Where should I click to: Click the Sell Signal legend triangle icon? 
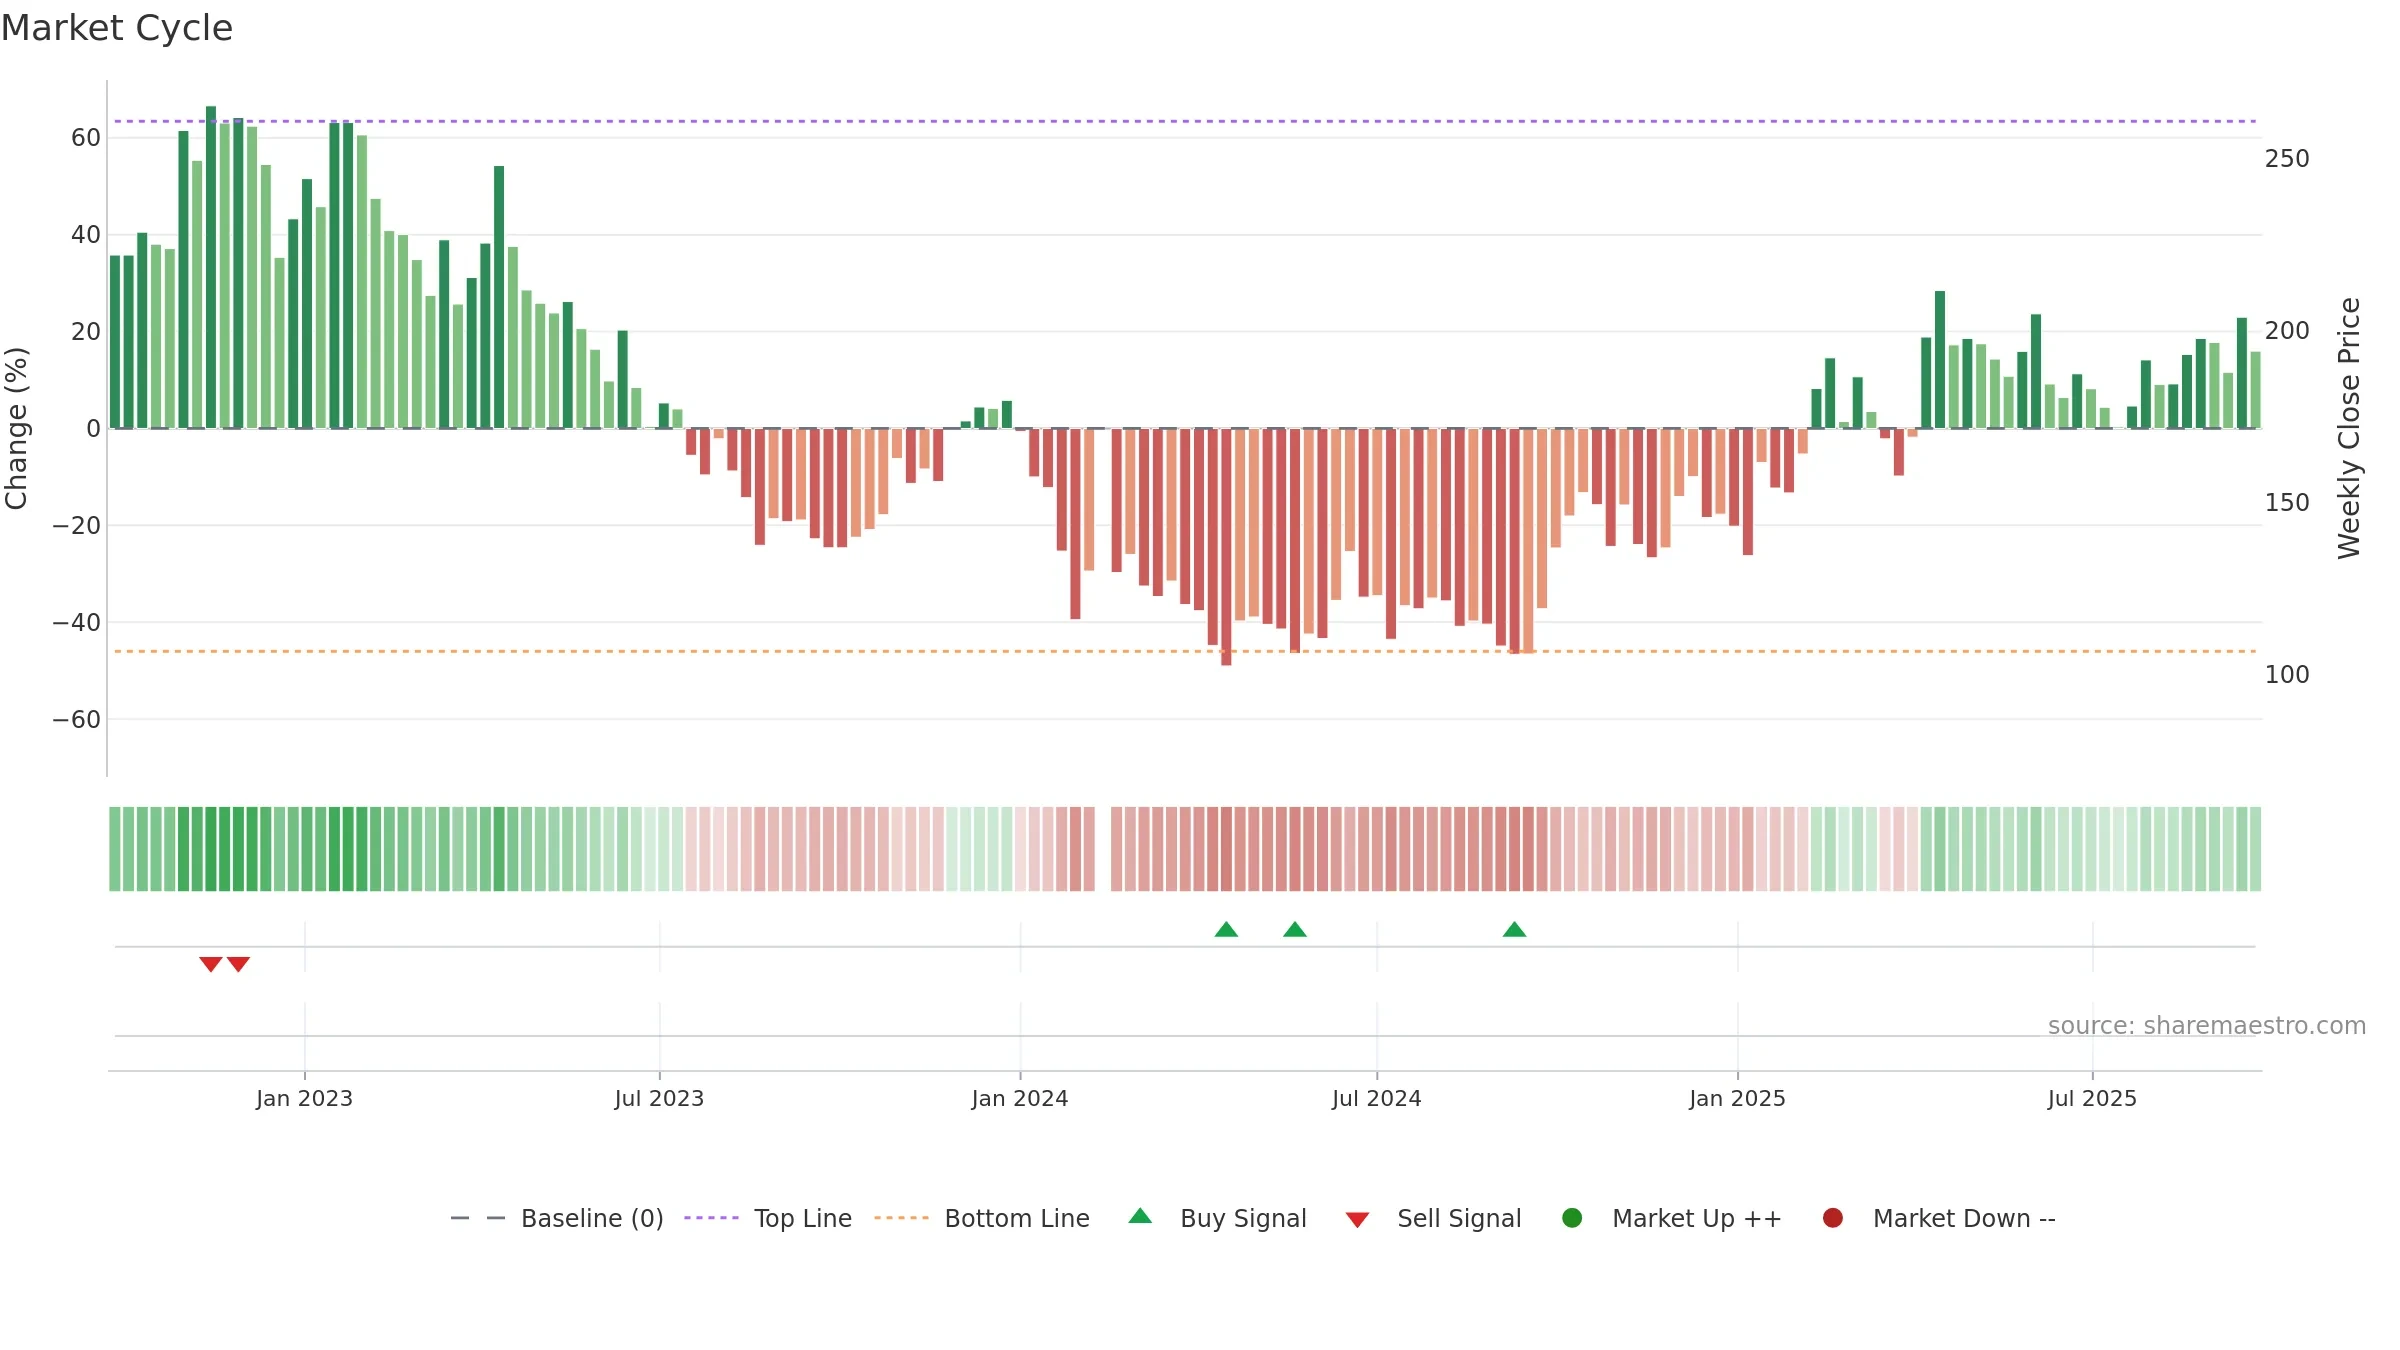[1357, 1220]
